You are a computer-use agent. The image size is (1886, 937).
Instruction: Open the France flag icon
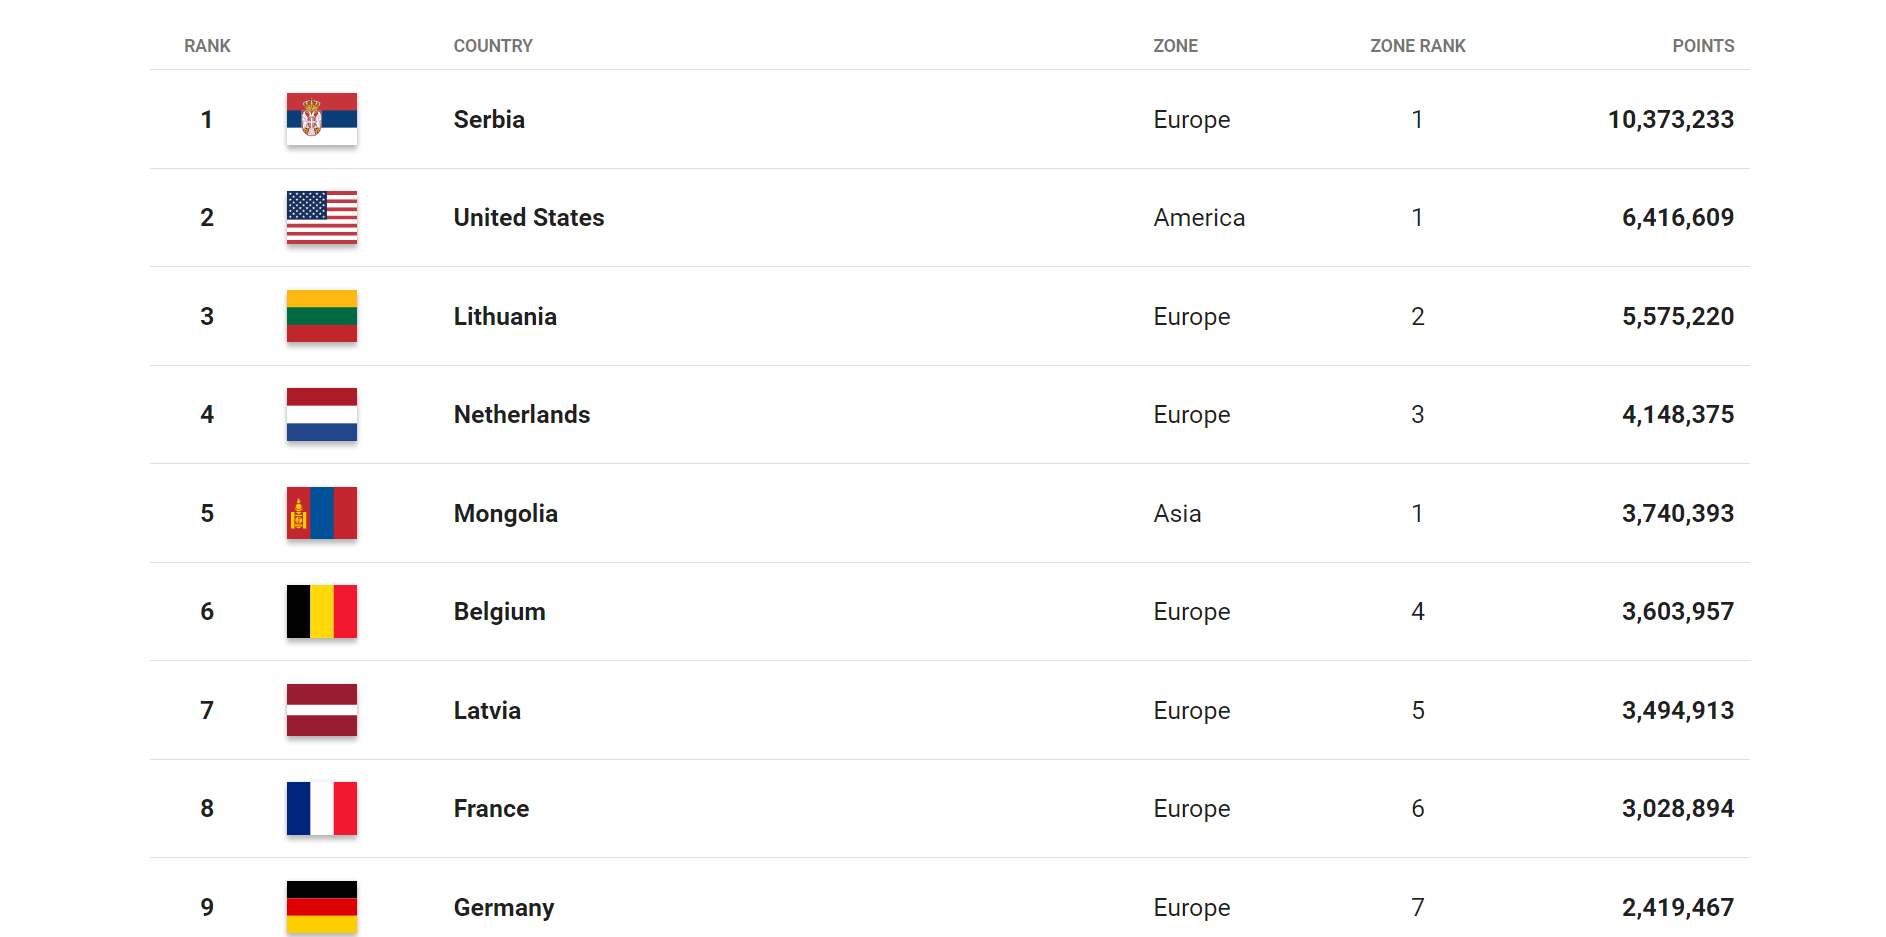322,808
